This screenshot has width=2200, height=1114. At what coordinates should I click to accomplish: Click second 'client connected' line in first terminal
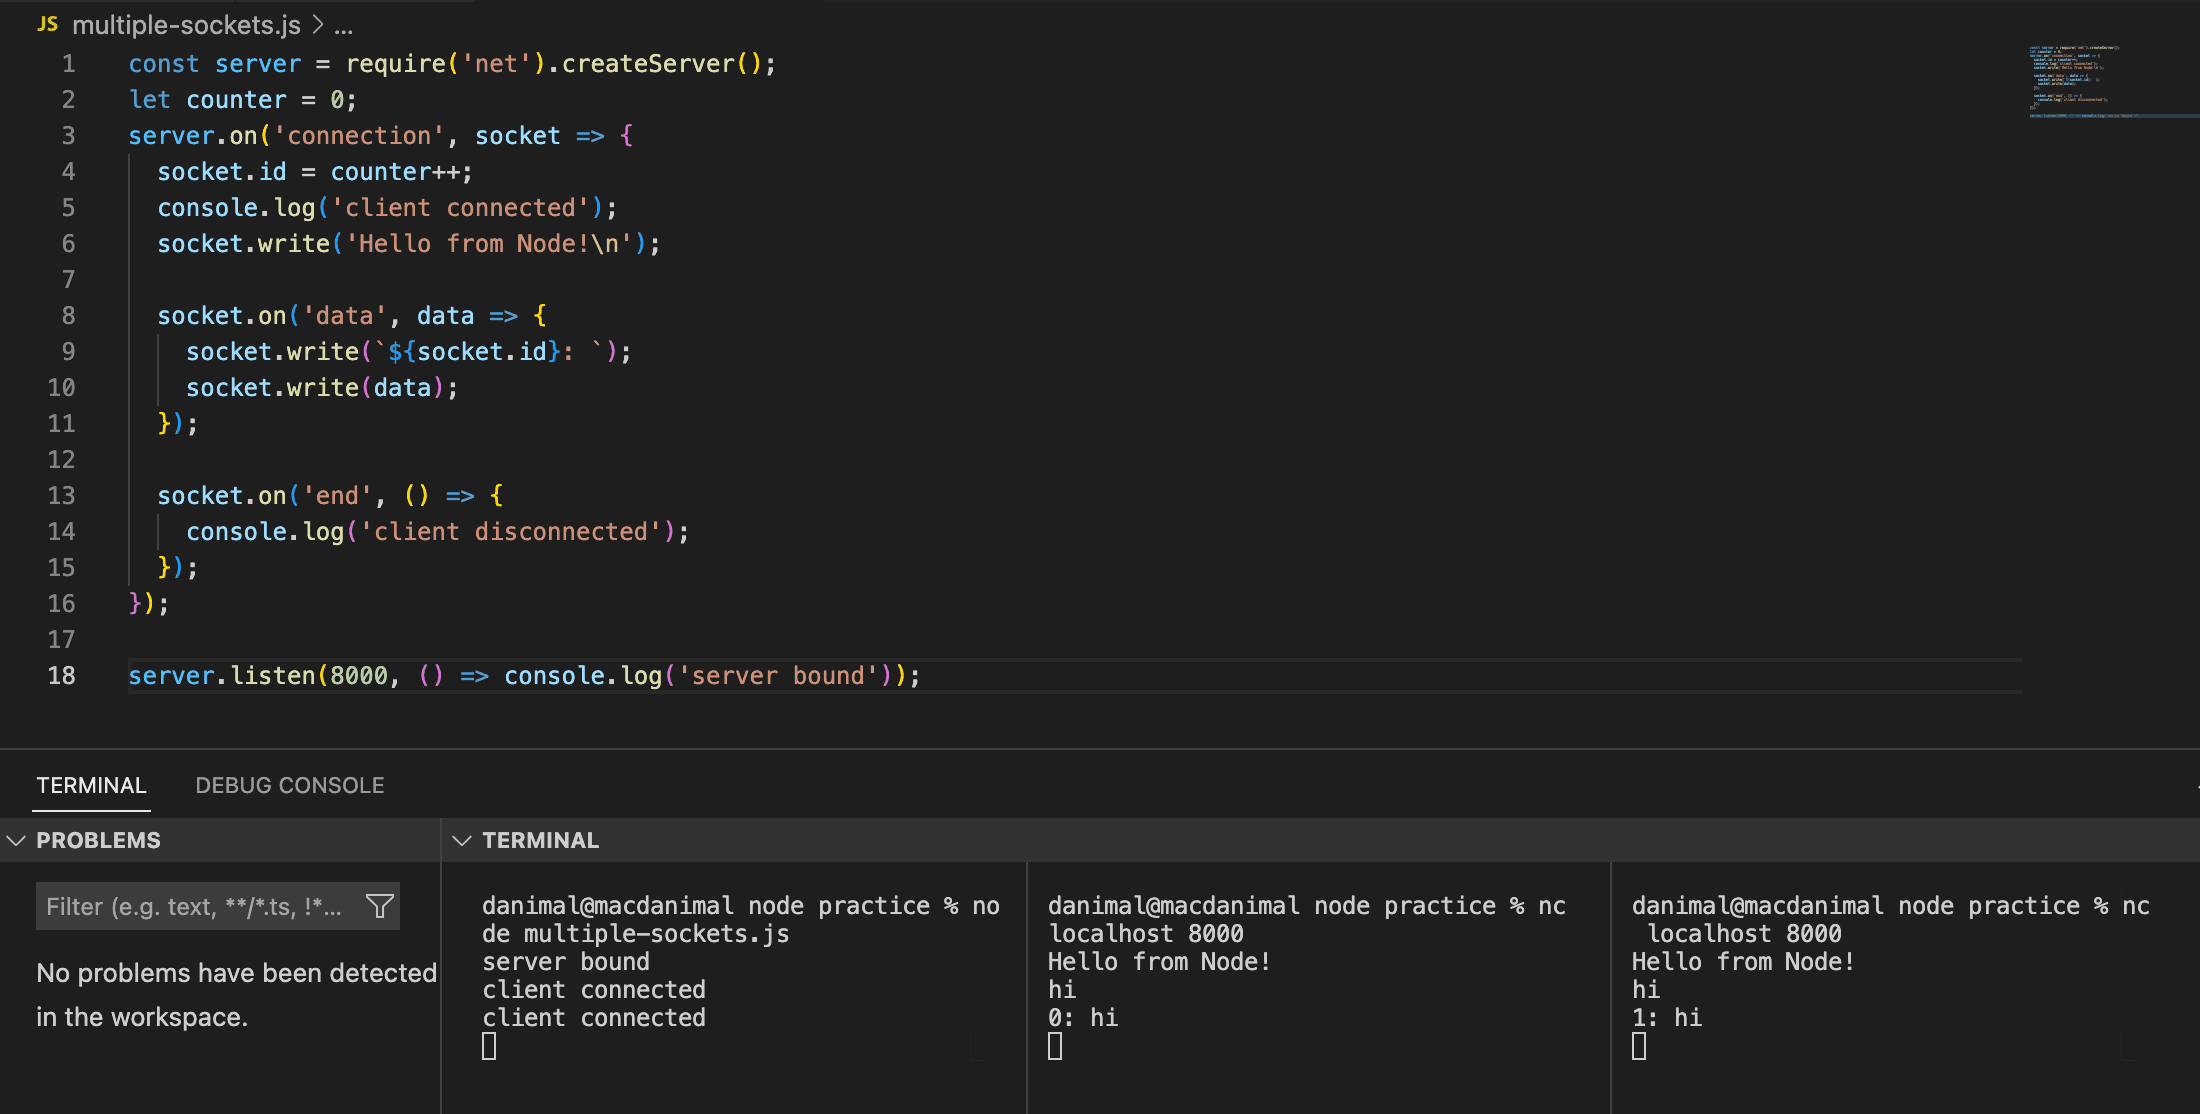594,1018
